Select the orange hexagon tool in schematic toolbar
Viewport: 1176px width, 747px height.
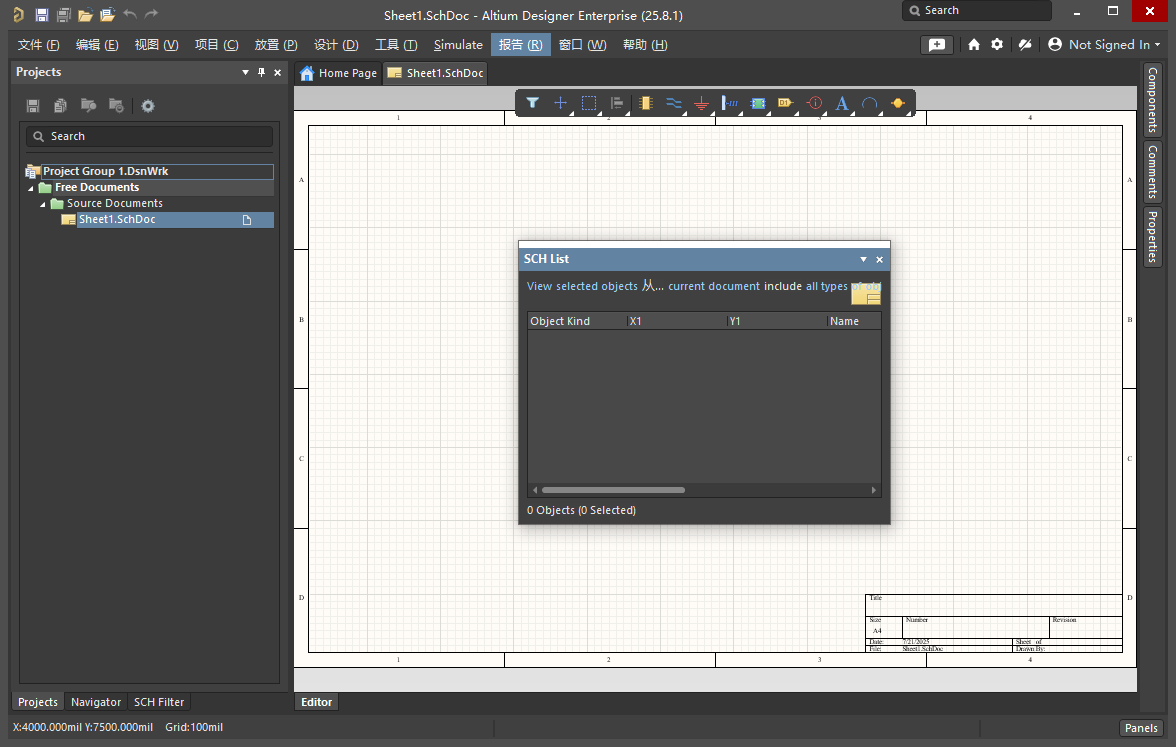(x=898, y=103)
